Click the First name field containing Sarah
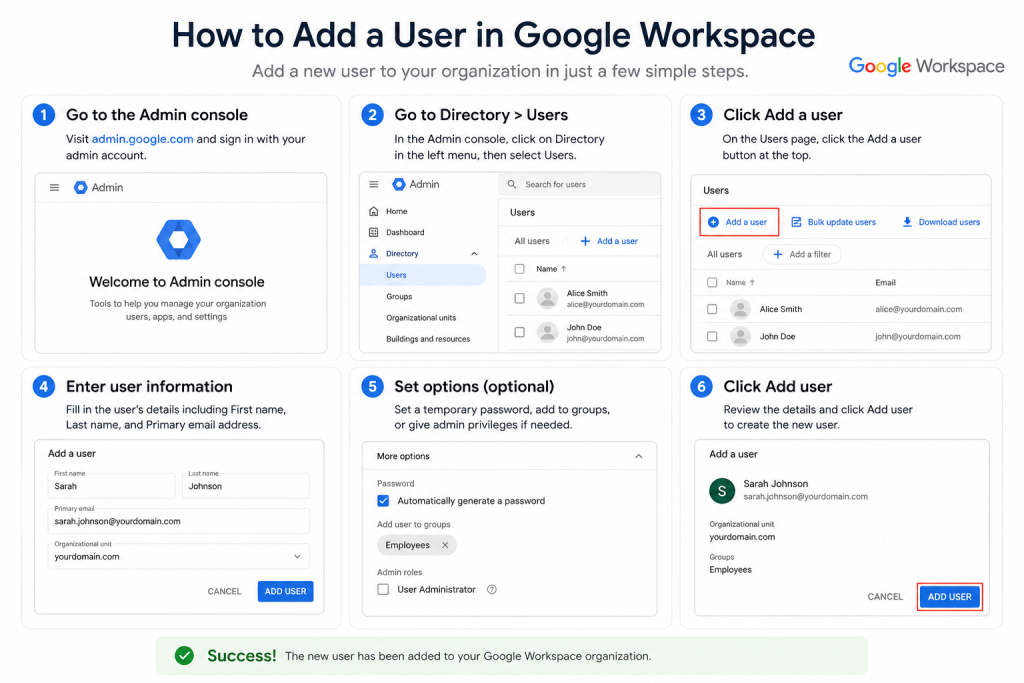 tap(111, 485)
